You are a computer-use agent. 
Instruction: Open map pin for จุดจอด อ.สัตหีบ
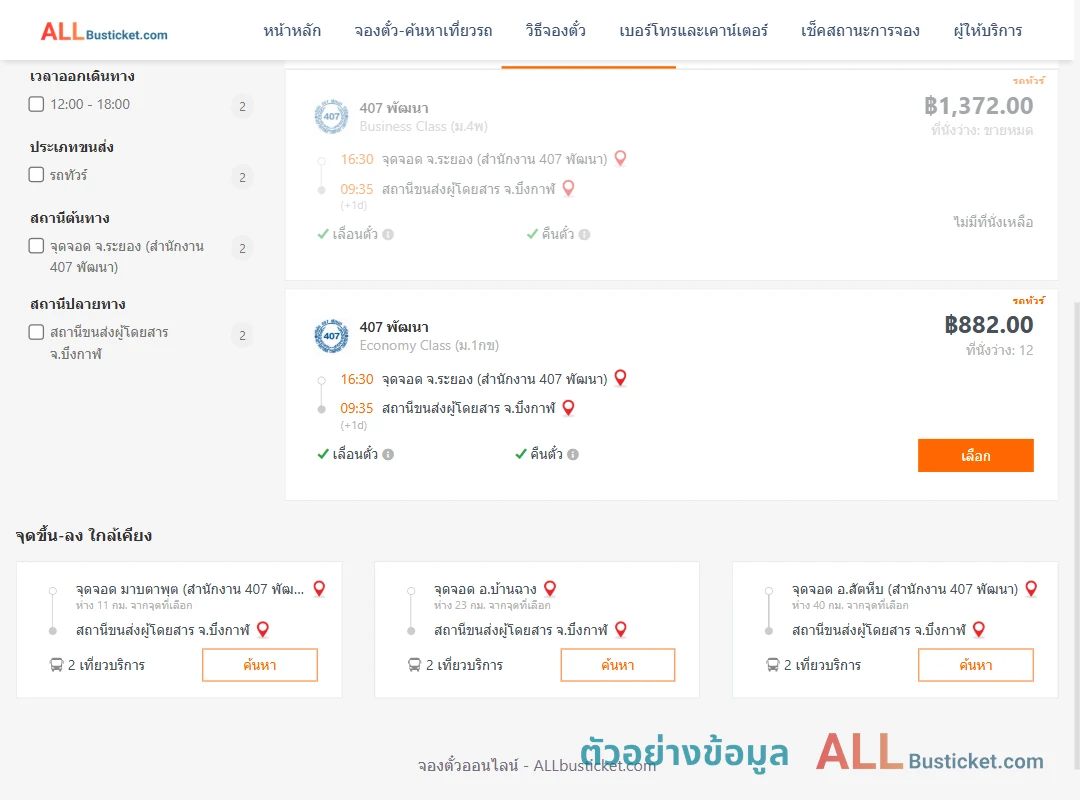pos(1031,588)
